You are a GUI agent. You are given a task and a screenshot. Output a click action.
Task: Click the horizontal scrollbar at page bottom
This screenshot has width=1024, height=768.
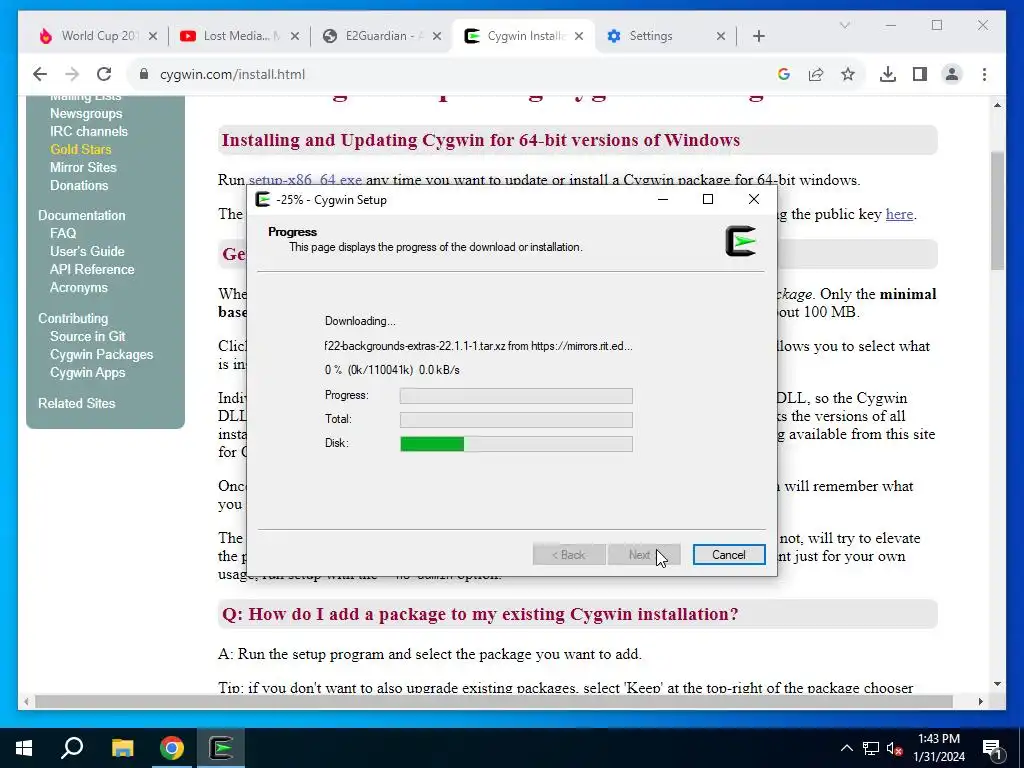494,701
